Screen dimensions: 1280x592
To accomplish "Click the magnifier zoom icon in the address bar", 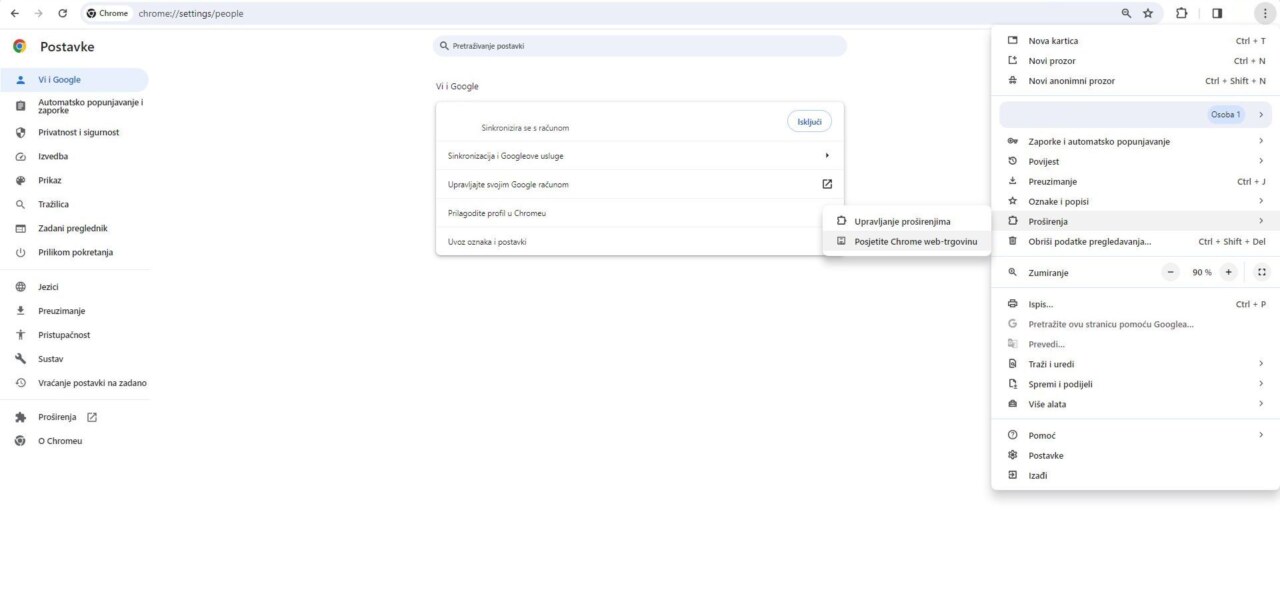I will pos(1125,13).
